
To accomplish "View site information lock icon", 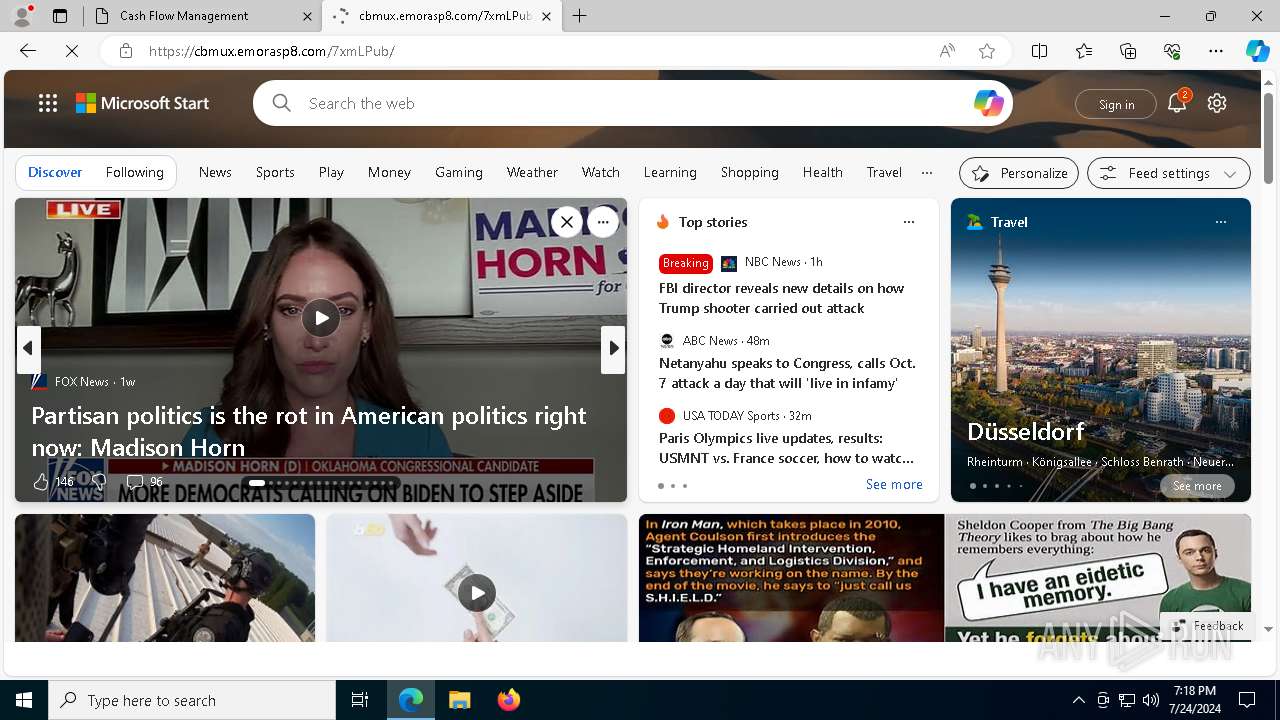I will coord(126,51).
